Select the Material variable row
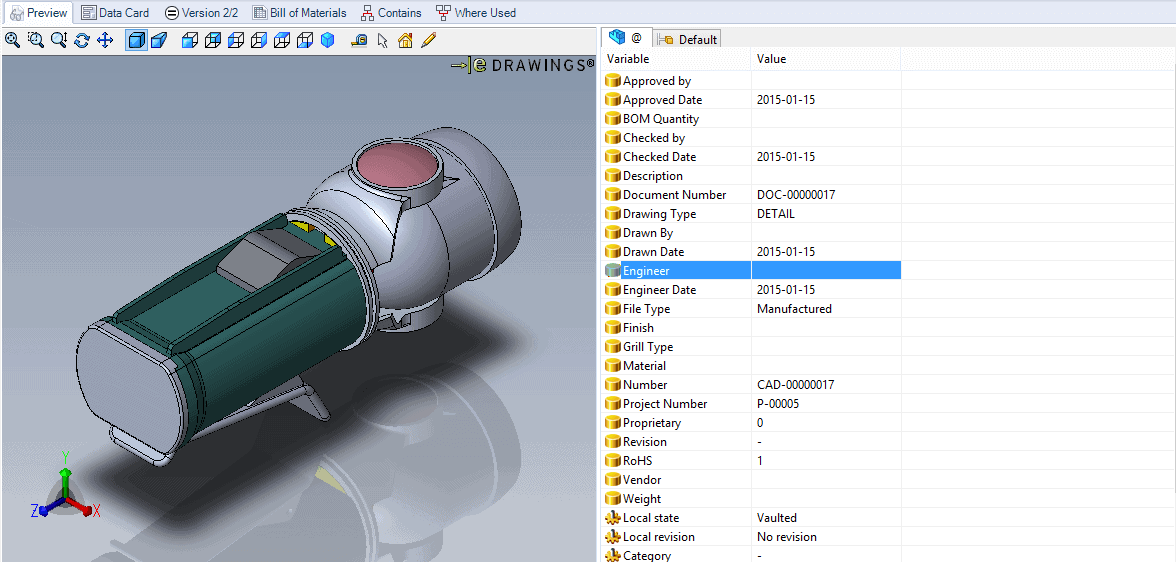1176x562 pixels. tap(751, 366)
